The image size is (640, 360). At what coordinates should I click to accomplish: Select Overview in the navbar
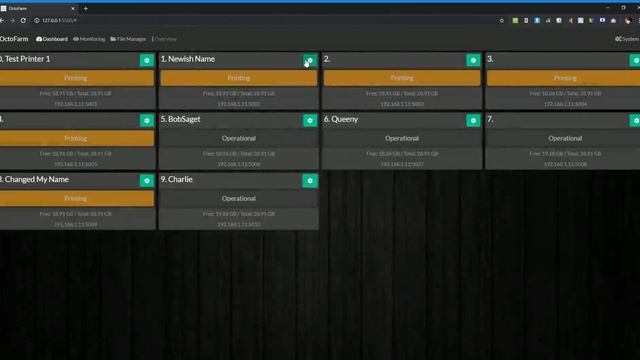[x=164, y=39]
